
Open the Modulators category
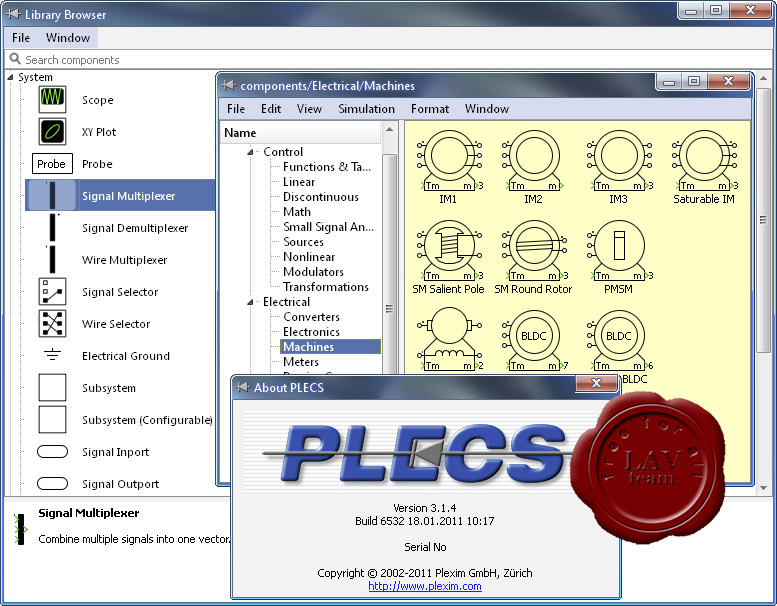click(313, 272)
